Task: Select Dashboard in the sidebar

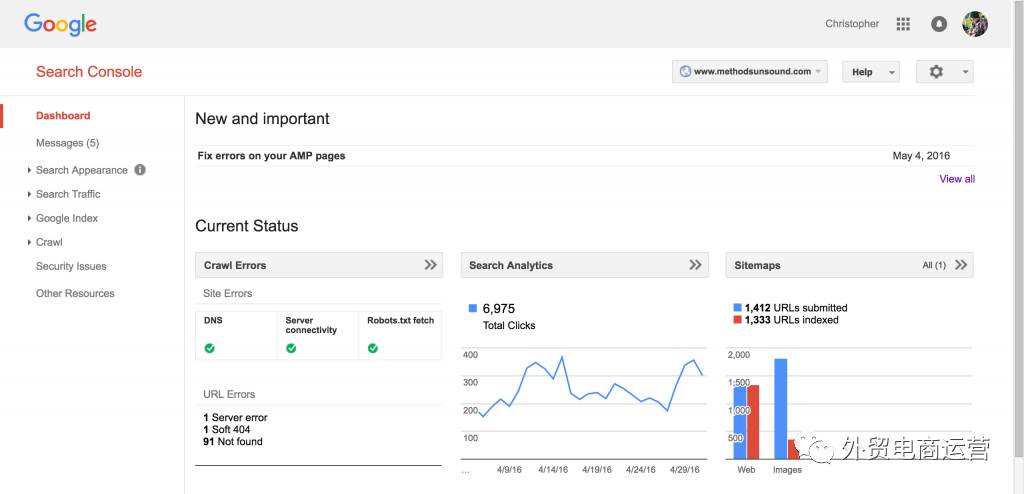Action: pos(63,116)
